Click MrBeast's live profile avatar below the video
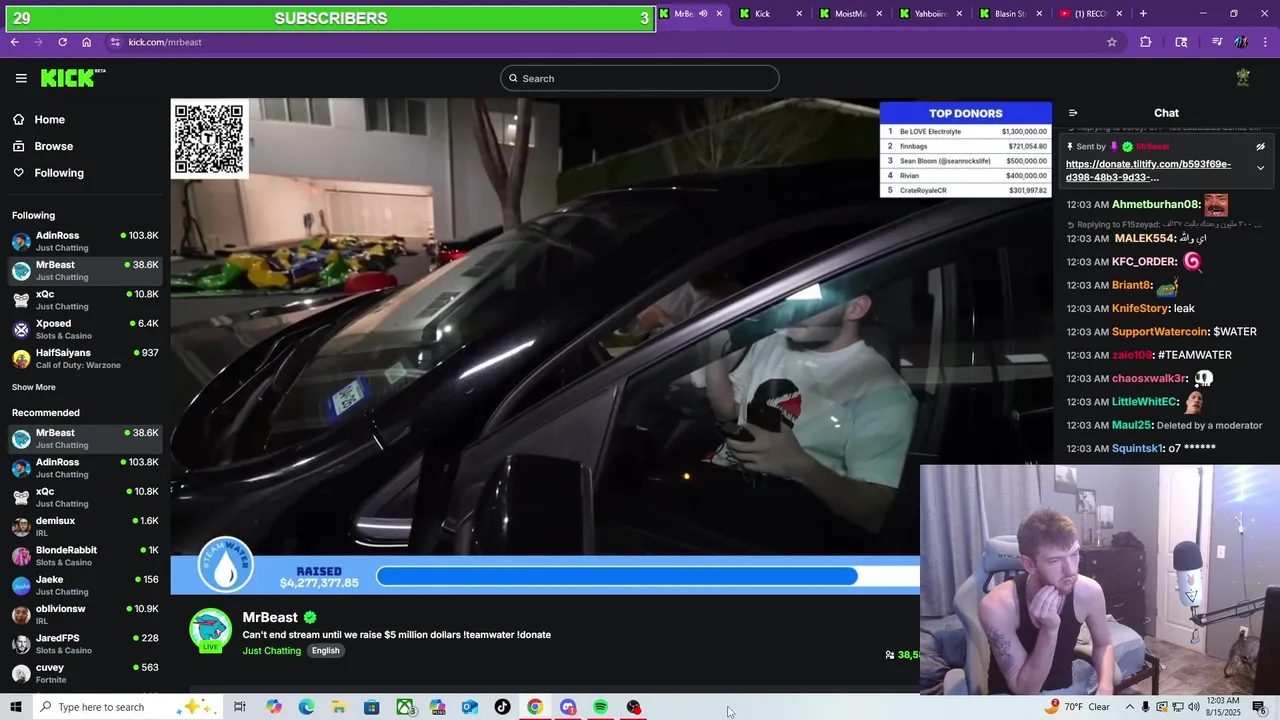Screen dimensions: 1280x720 click(210, 630)
